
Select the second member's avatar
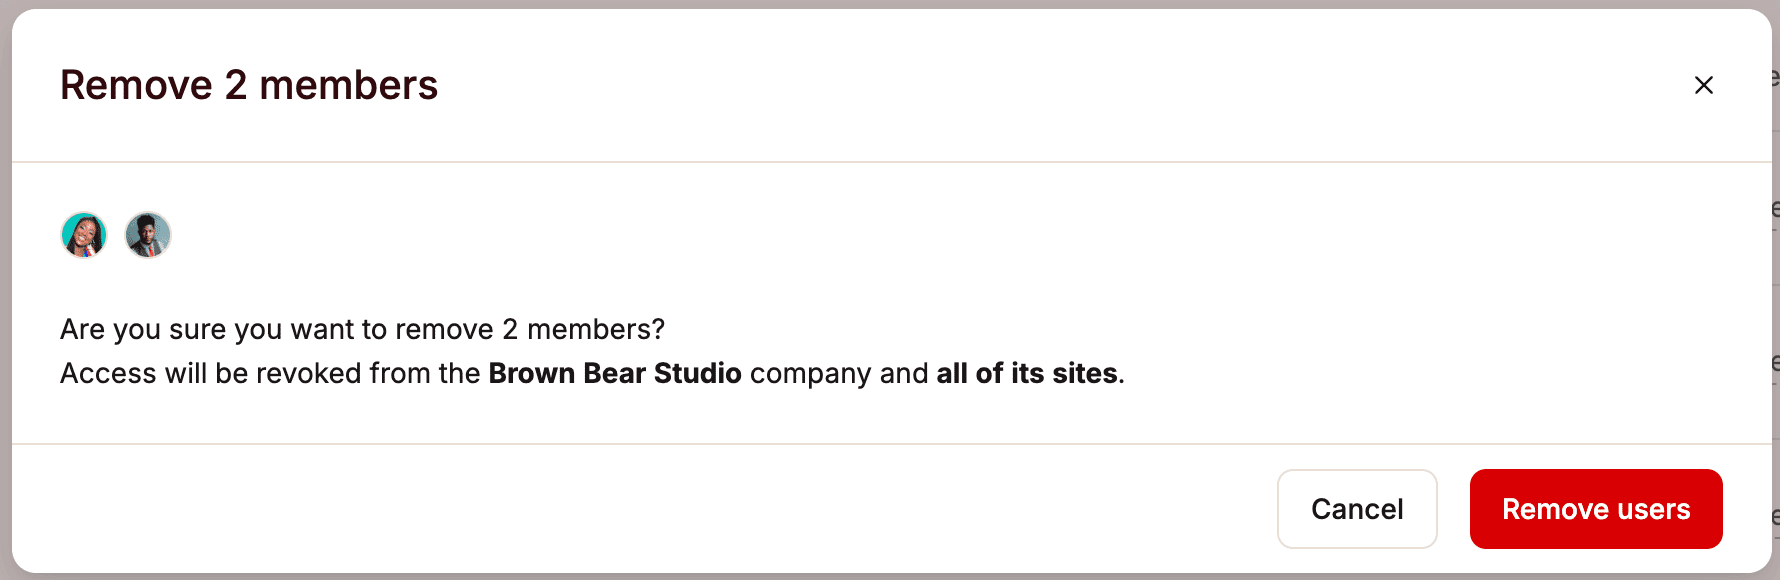point(148,235)
